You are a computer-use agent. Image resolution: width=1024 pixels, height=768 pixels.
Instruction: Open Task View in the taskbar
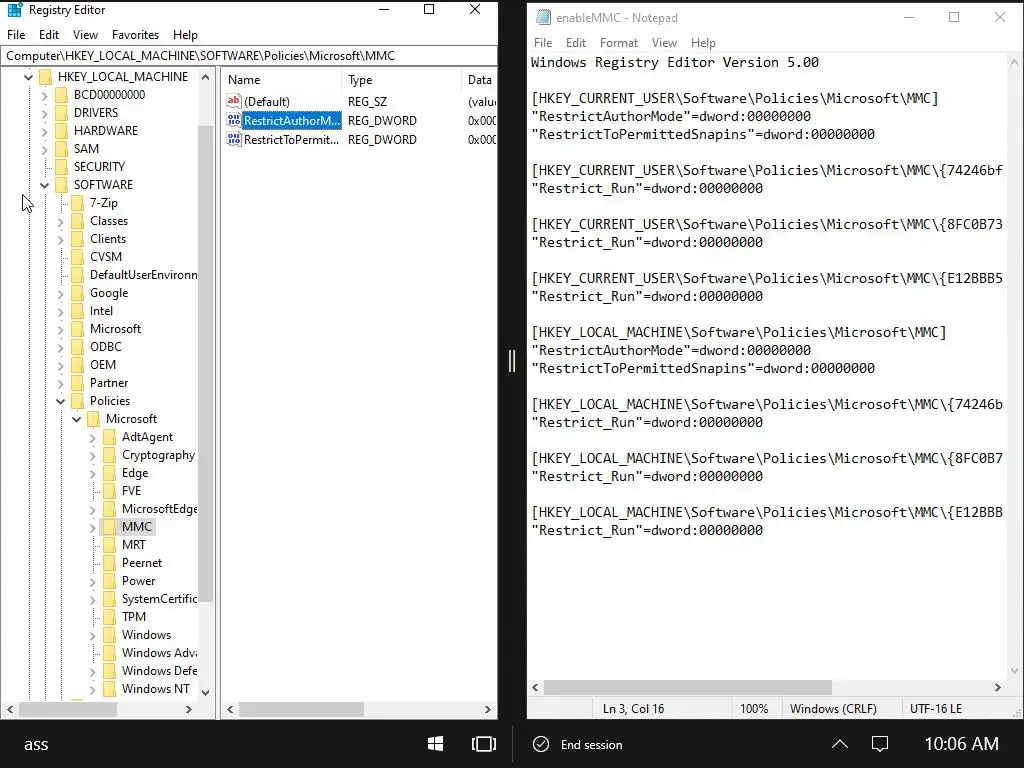tap(484, 744)
